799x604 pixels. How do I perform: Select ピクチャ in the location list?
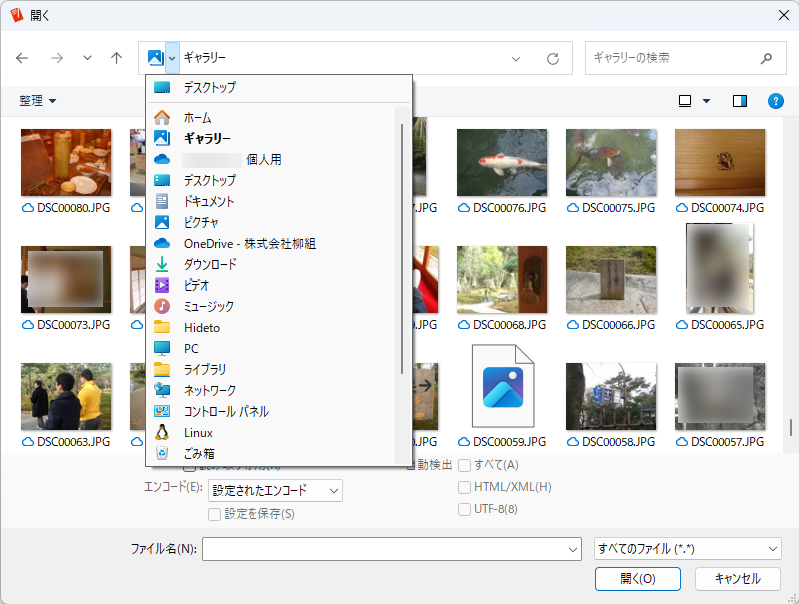(271, 222)
